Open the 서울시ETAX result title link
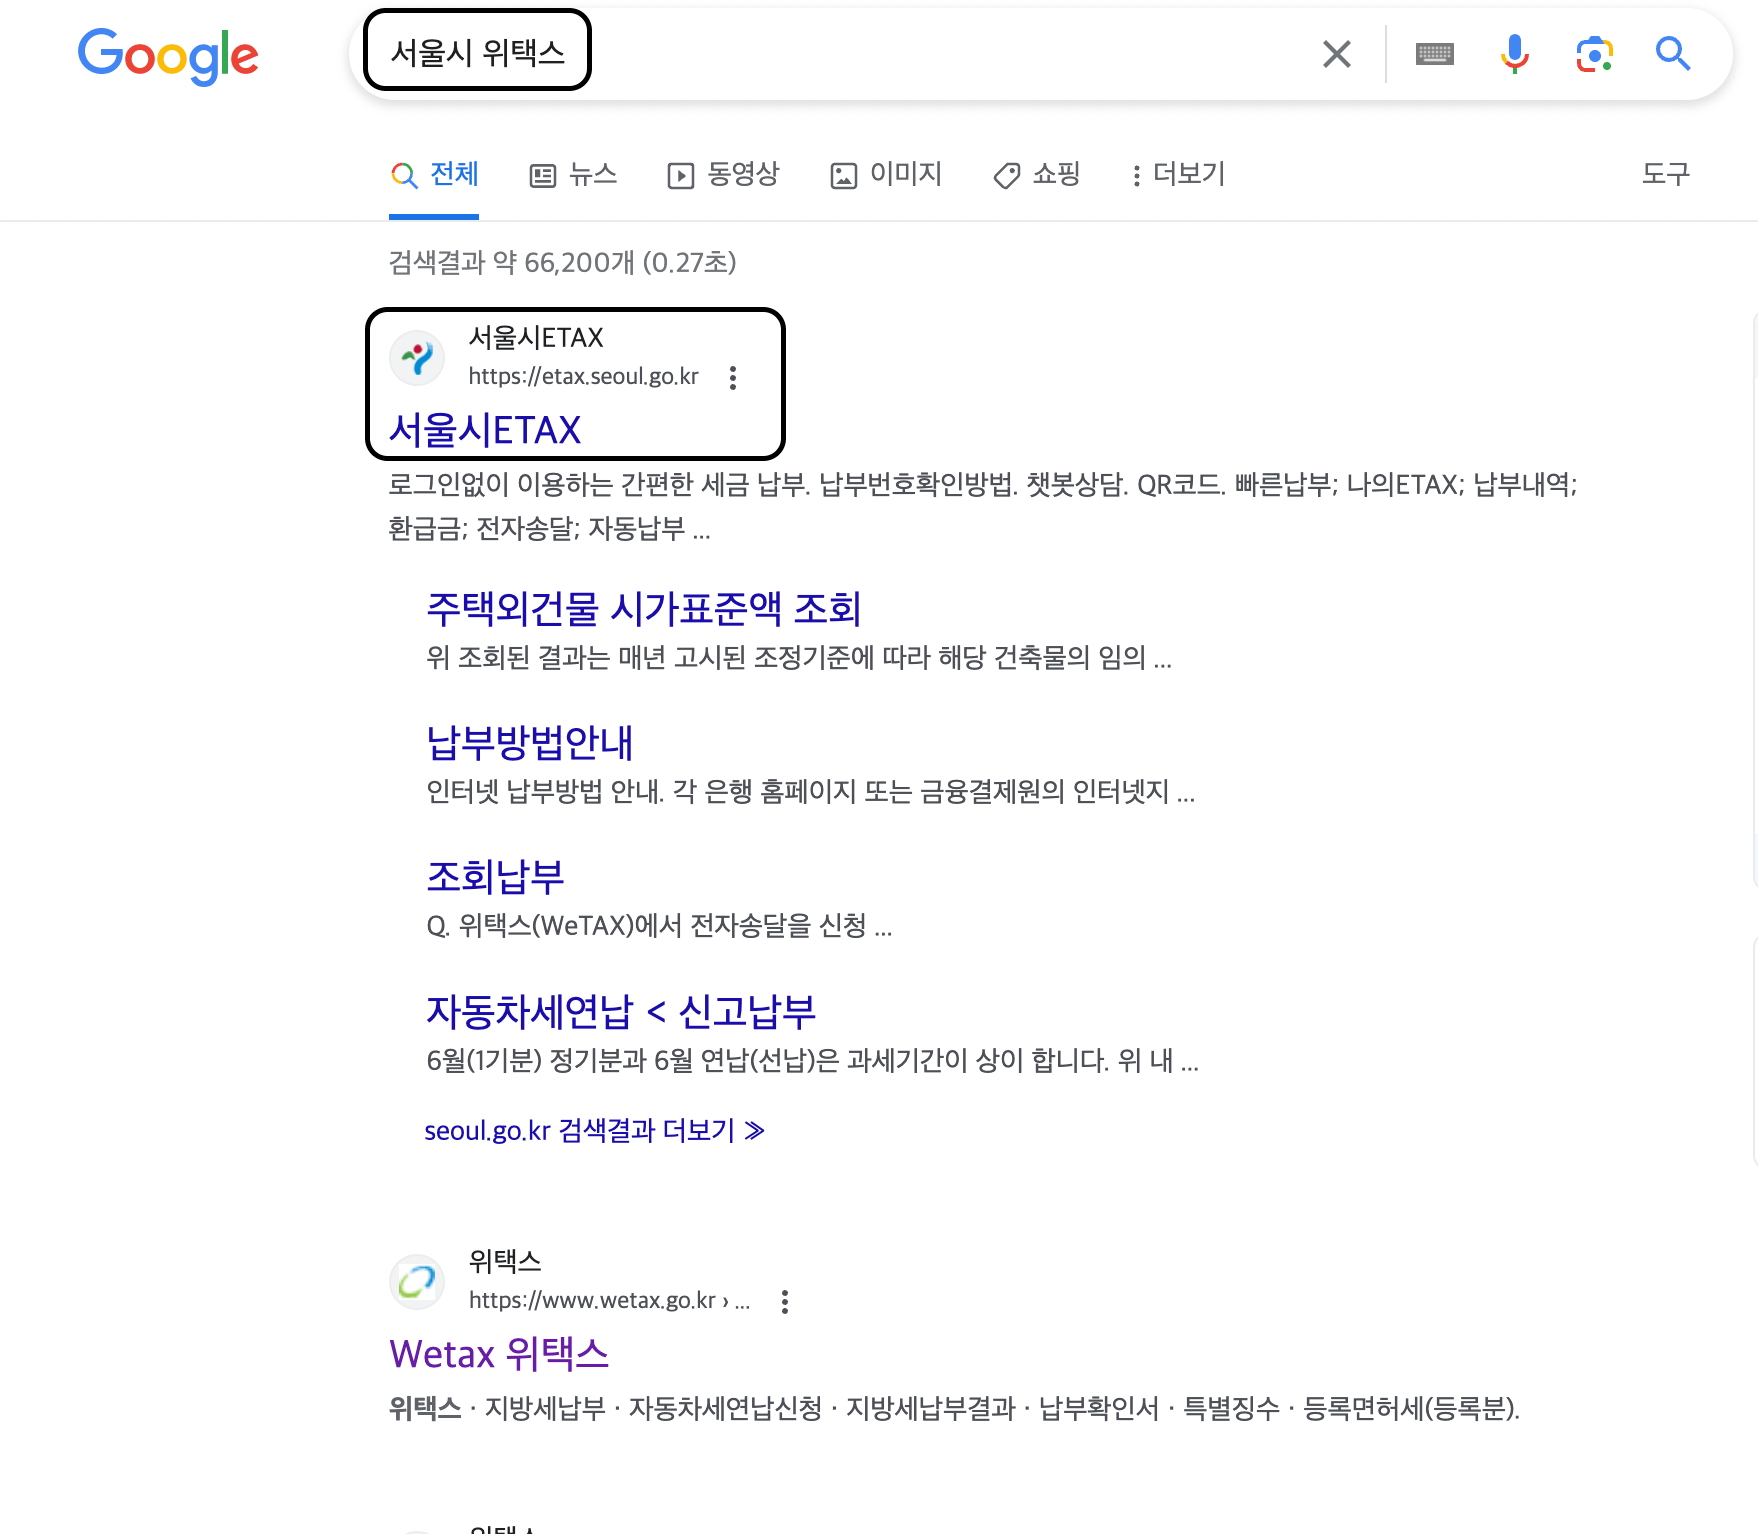 point(485,431)
